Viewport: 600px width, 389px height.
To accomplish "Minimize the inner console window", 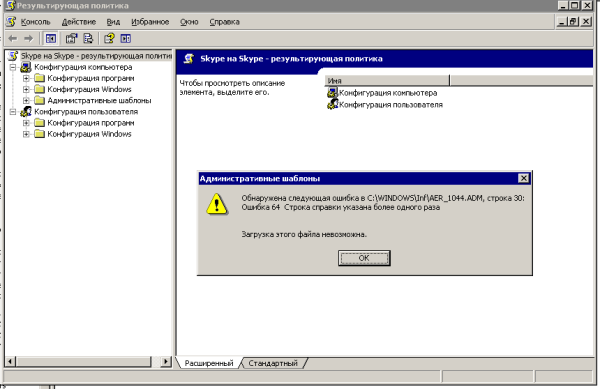I will [561, 22].
